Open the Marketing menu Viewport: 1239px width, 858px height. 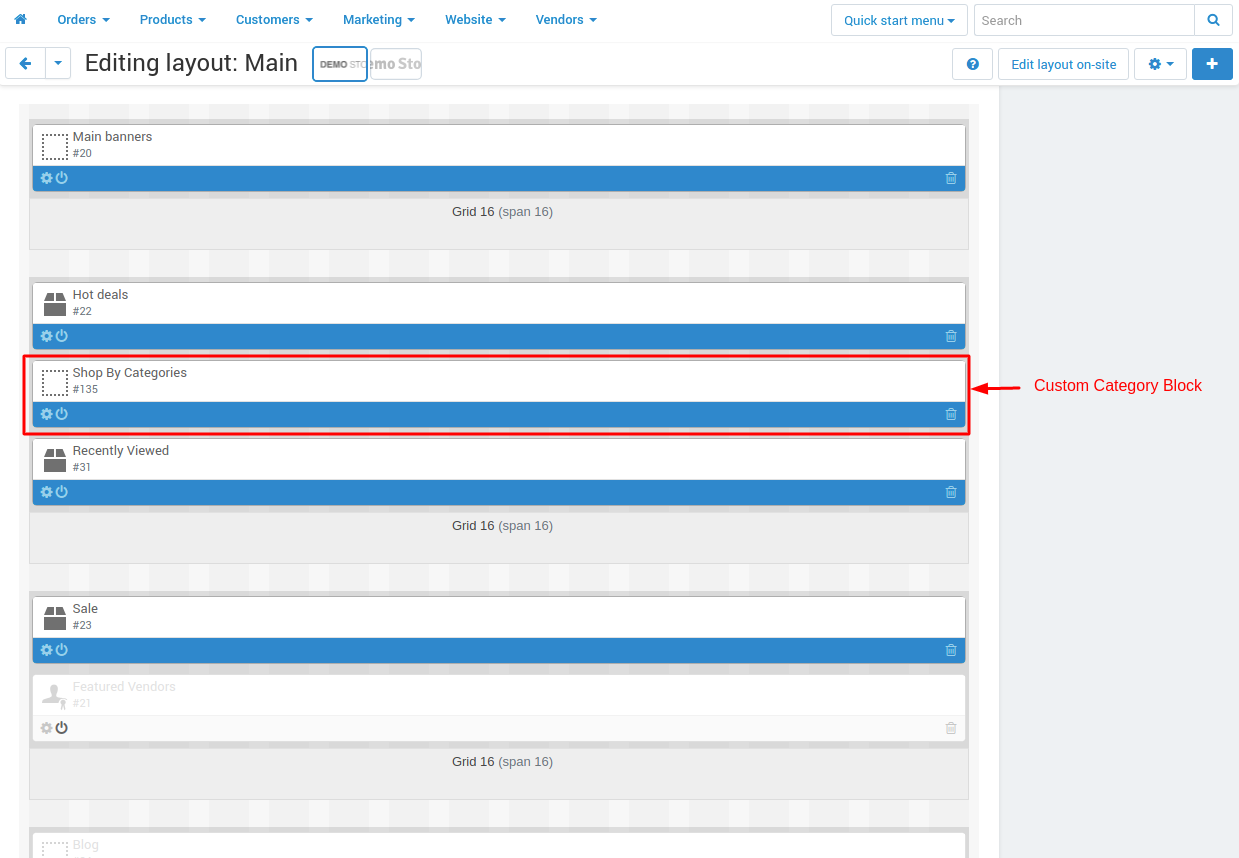[379, 20]
